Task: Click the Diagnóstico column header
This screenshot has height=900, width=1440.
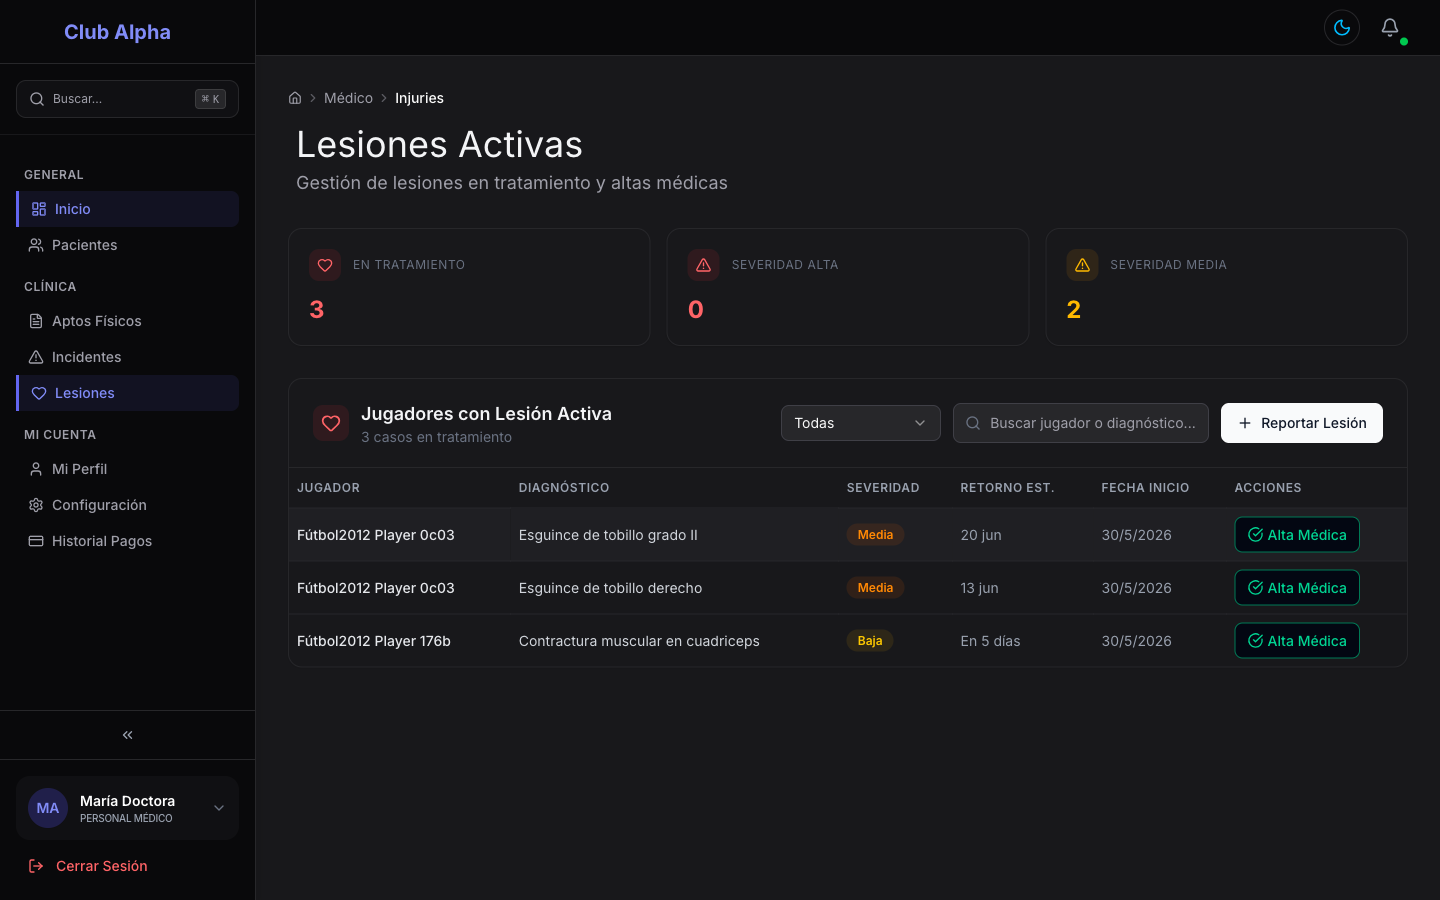Action: tap(564, 488)
